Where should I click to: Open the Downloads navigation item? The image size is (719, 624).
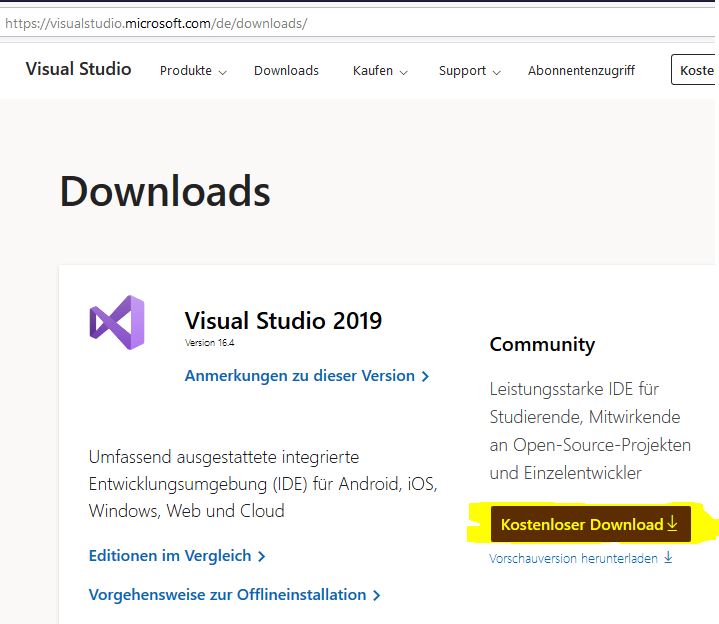click(286, 71)
